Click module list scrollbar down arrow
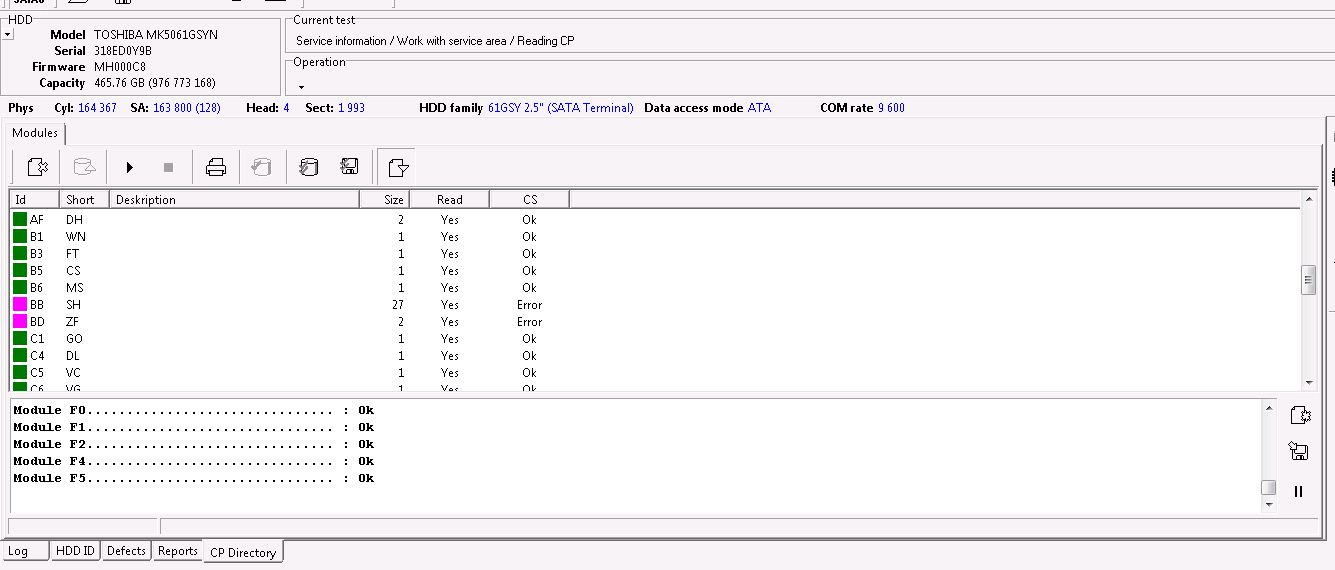The image size is (1335, 570). click(1309, 382)
